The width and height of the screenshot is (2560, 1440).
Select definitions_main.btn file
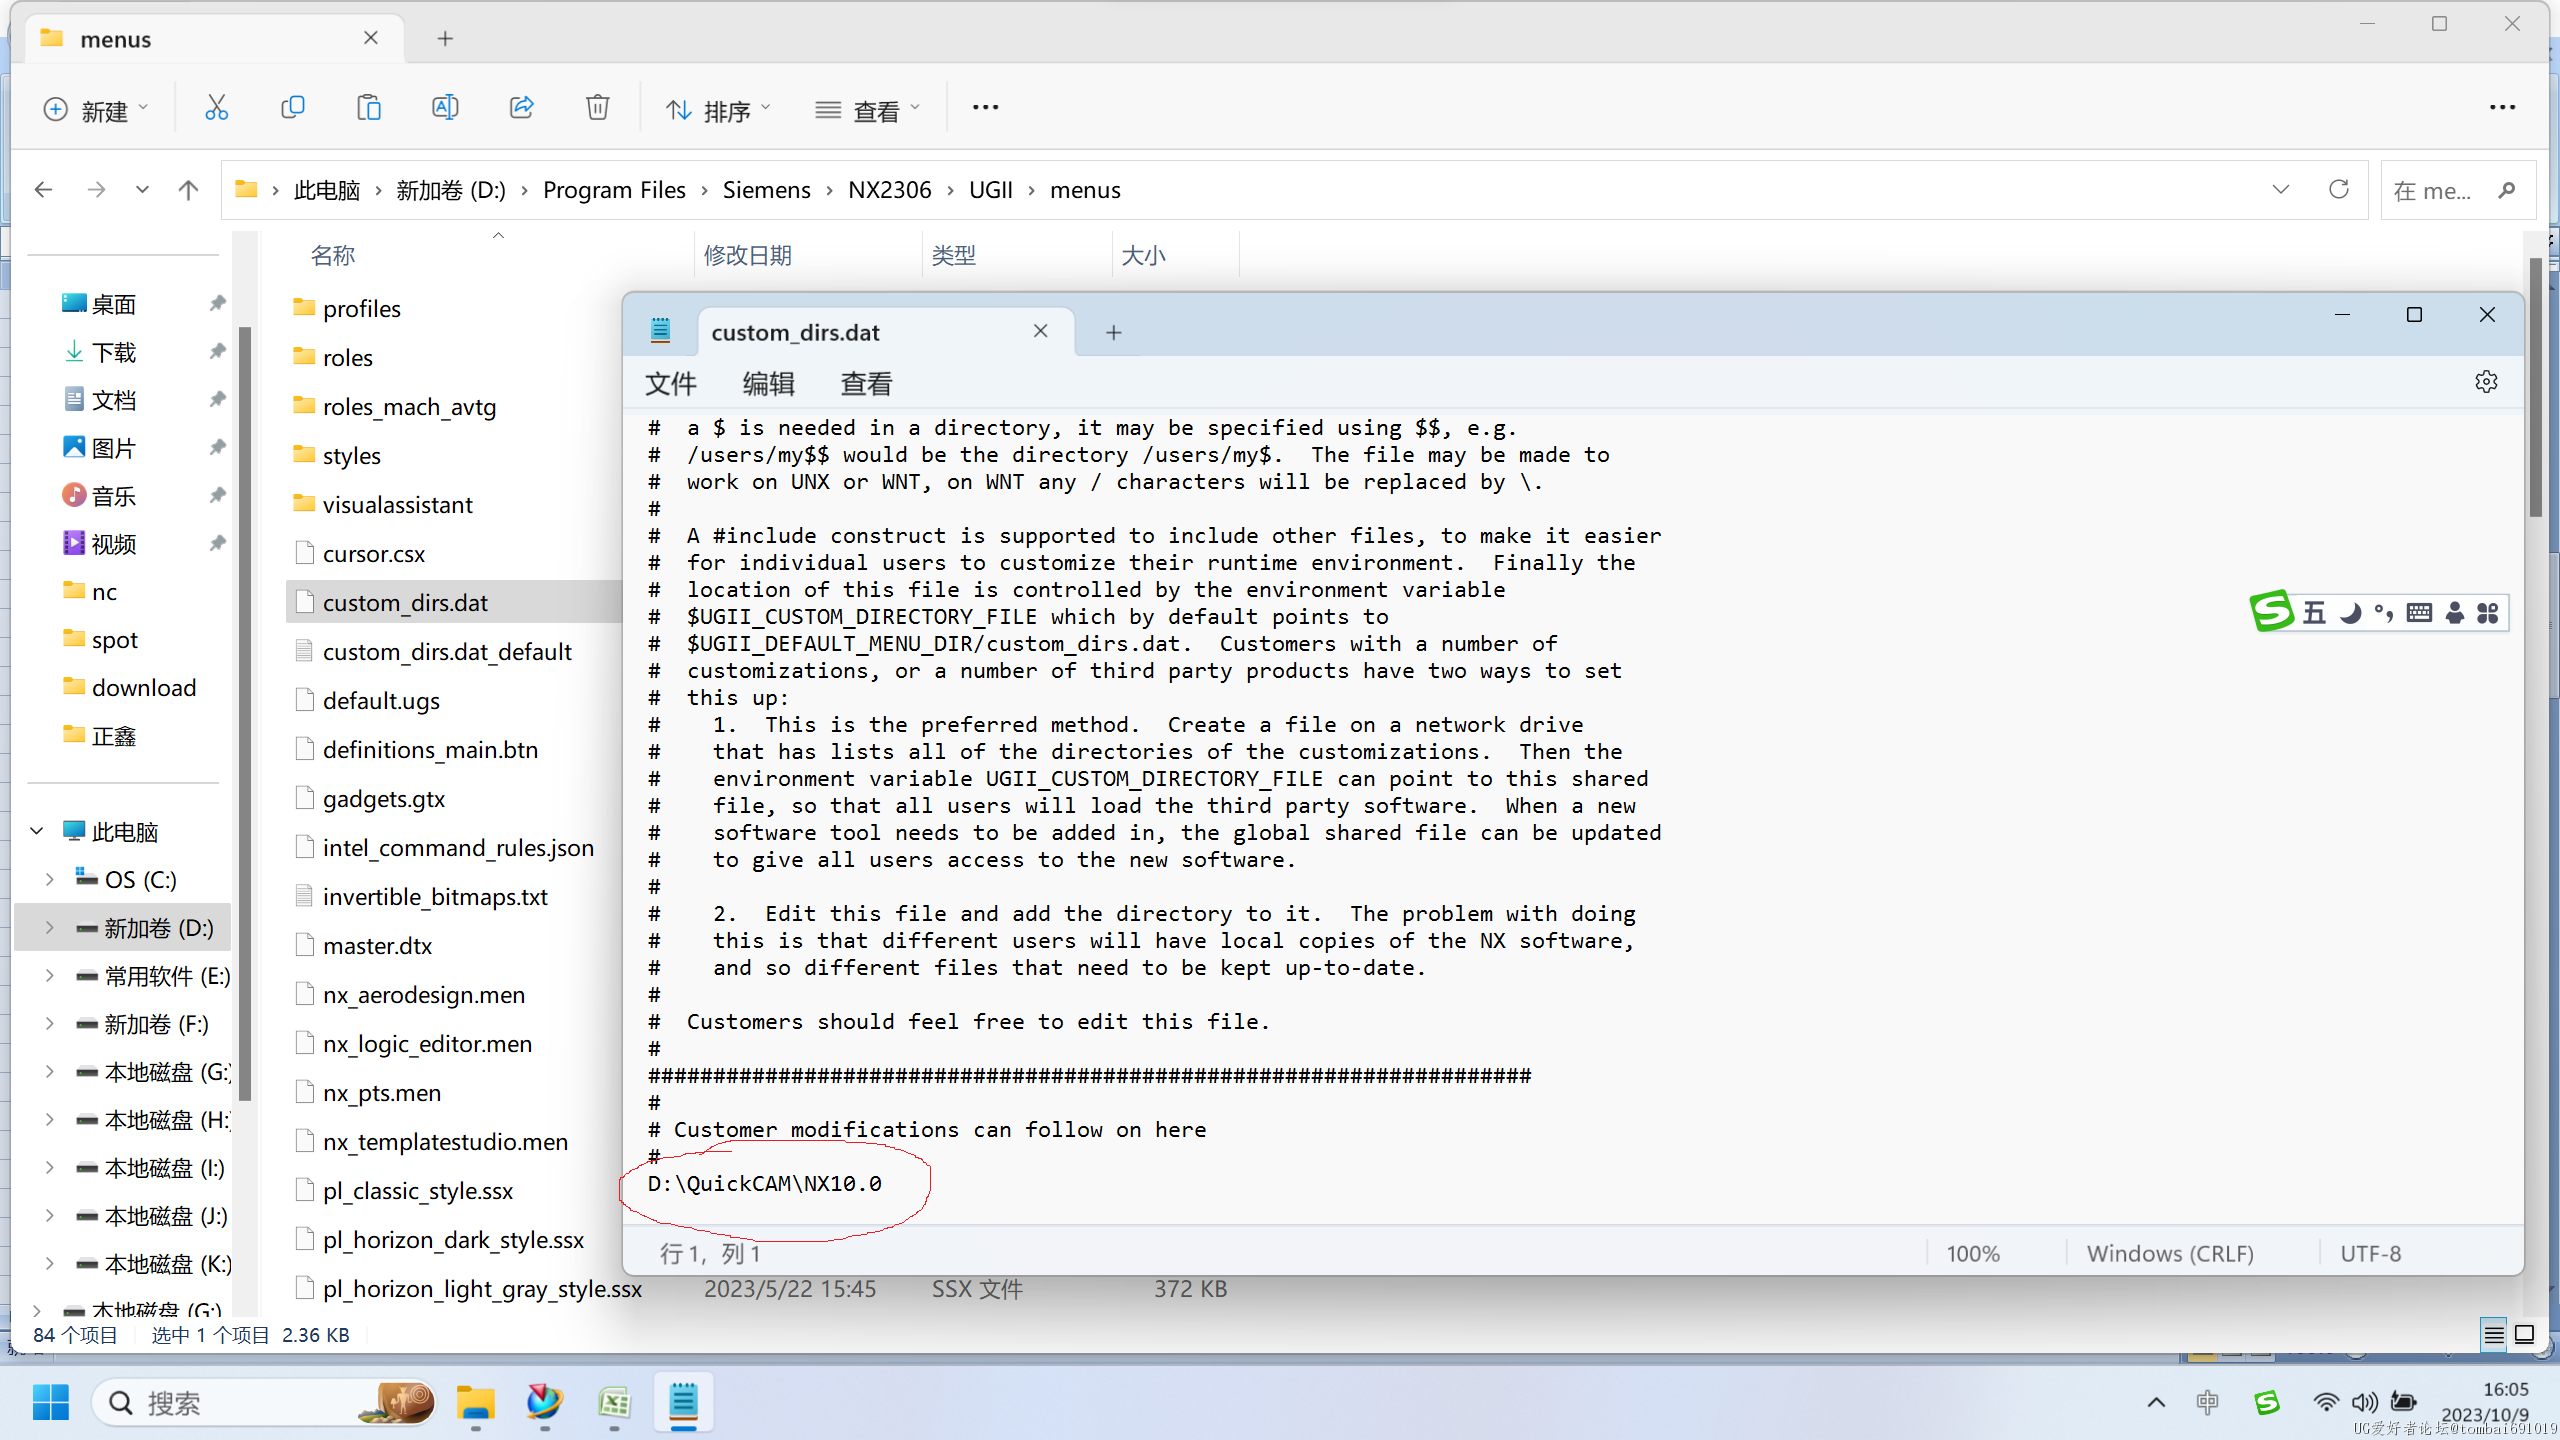pos(430,749)
